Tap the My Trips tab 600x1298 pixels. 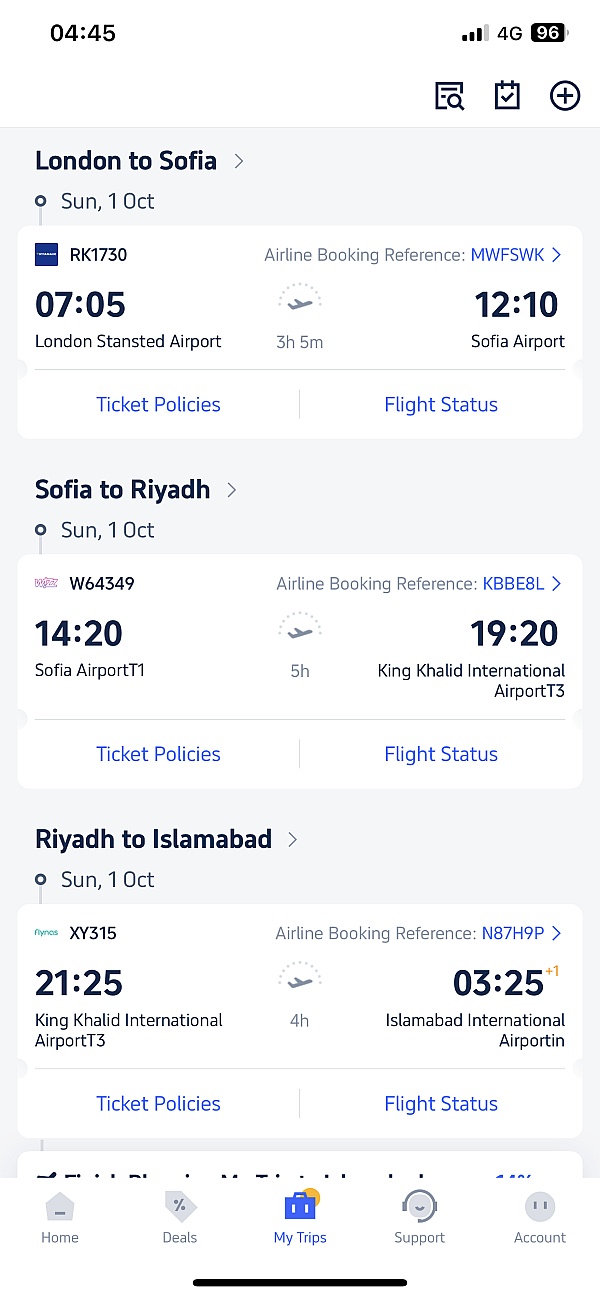click(300, 1218)
